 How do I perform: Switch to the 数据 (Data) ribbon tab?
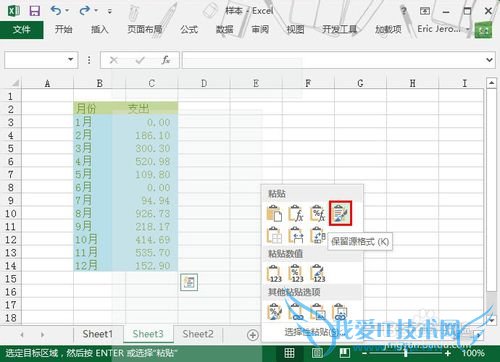point(224,29)
